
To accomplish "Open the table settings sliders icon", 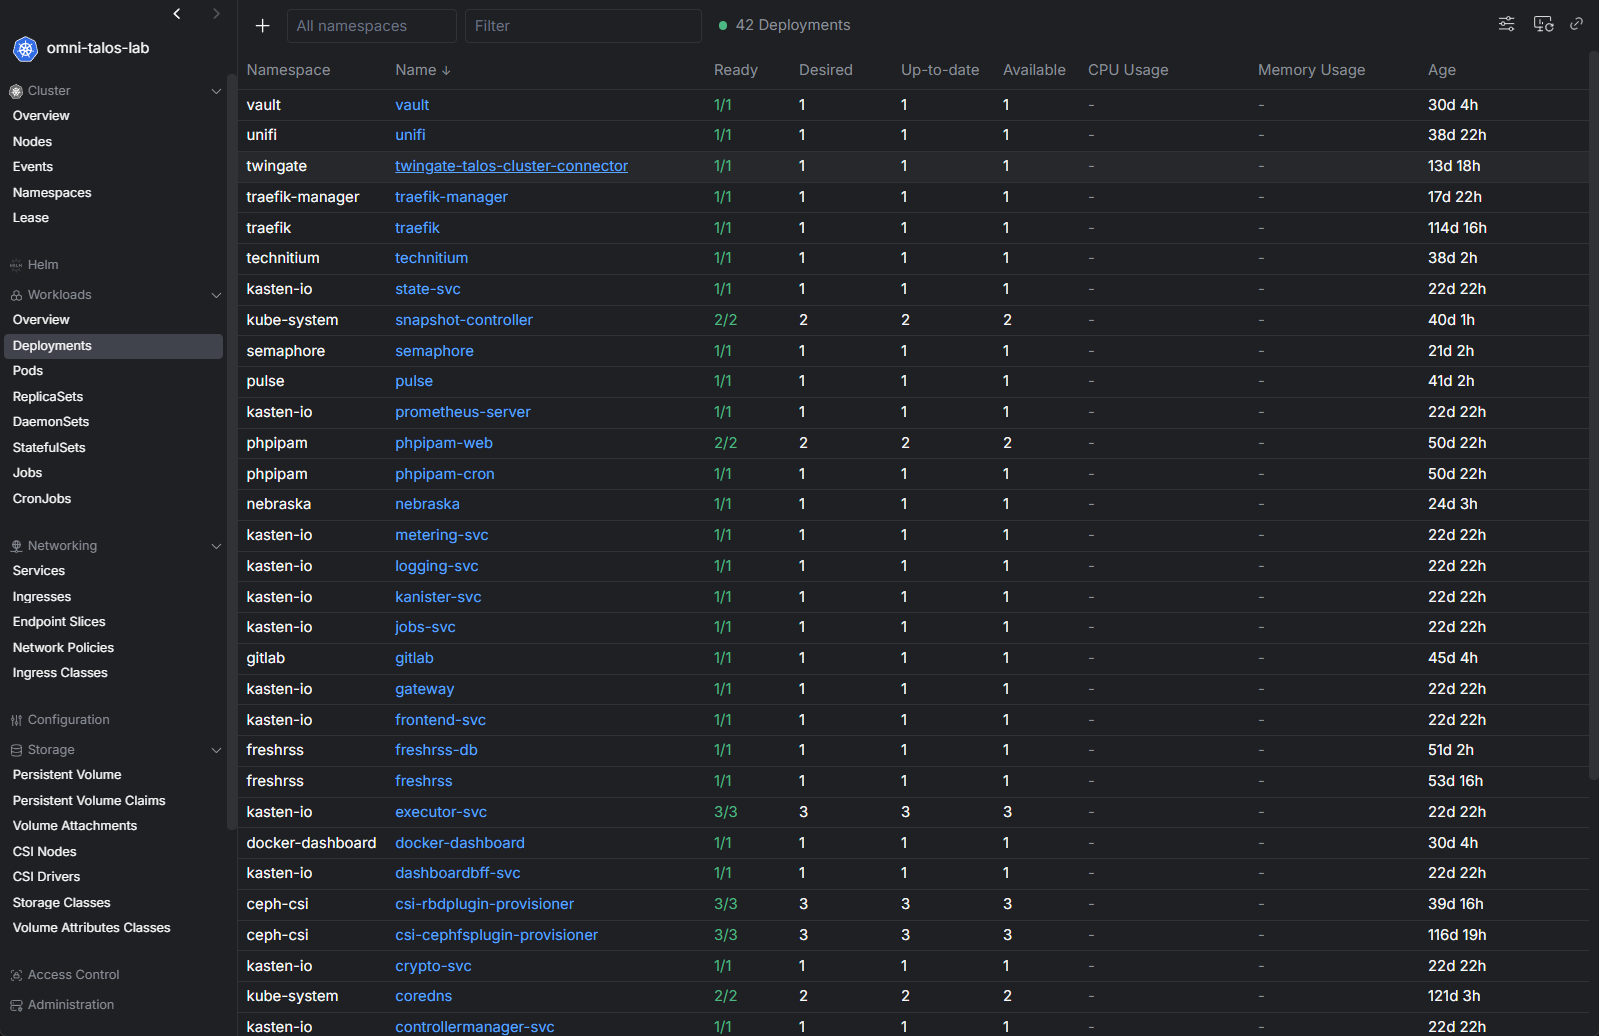I will (x=1506, y=24).
